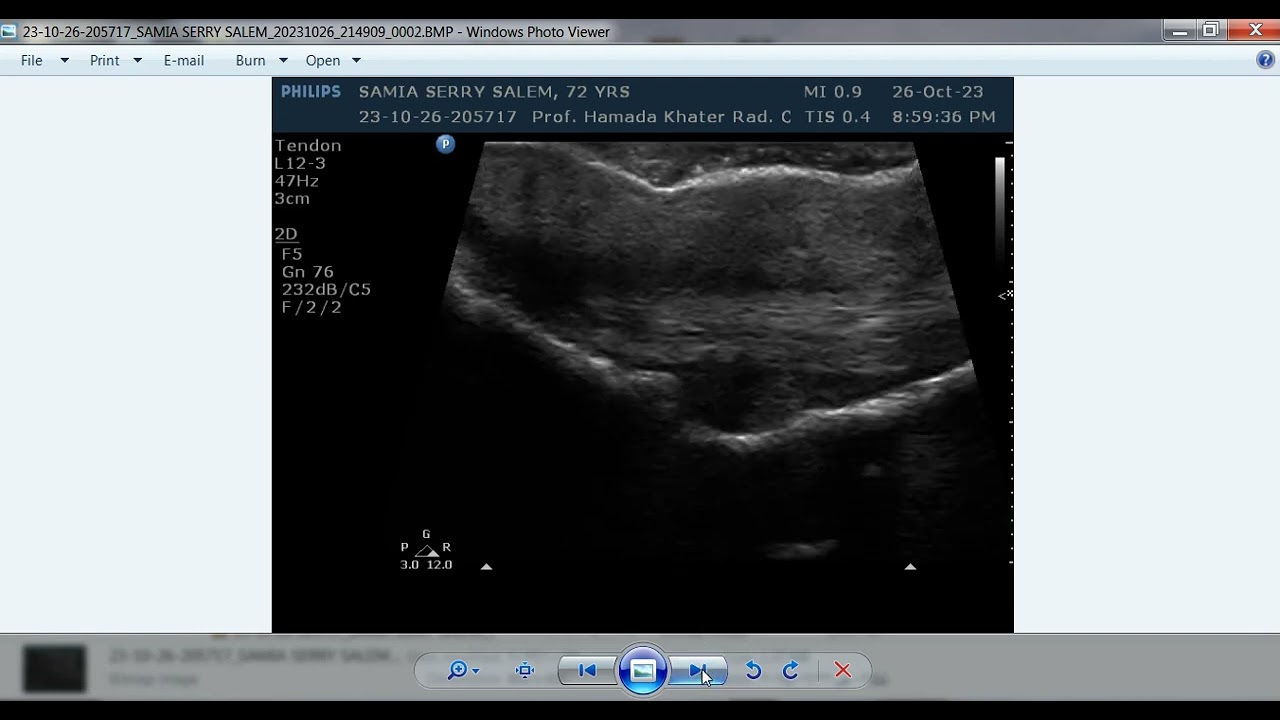This screenshot has width=1280, height=720.
Task: Restore the Photo Viewer window
Action: pos(1210,31)
